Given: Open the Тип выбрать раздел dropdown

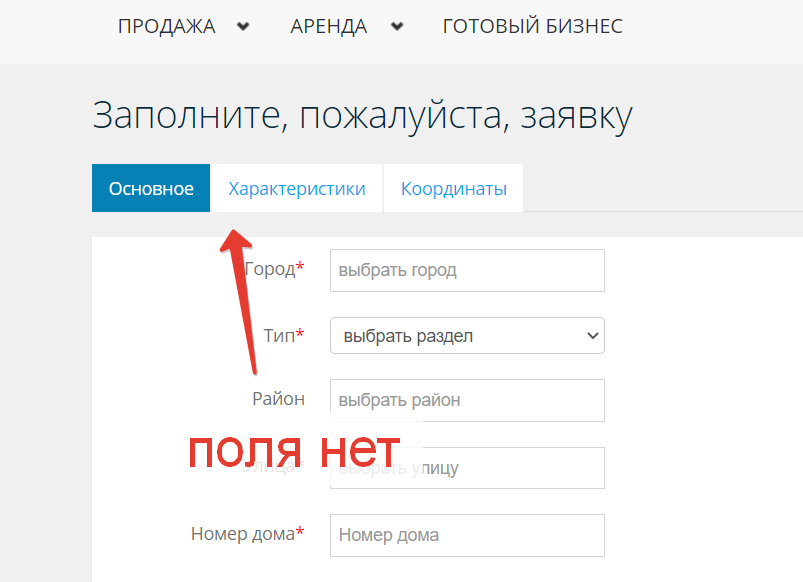Looking at the screenshot, I should point(468,336).
